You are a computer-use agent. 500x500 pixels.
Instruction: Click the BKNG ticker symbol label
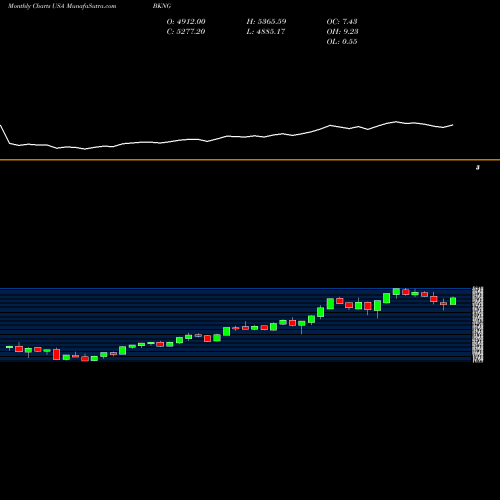point(162,6)
